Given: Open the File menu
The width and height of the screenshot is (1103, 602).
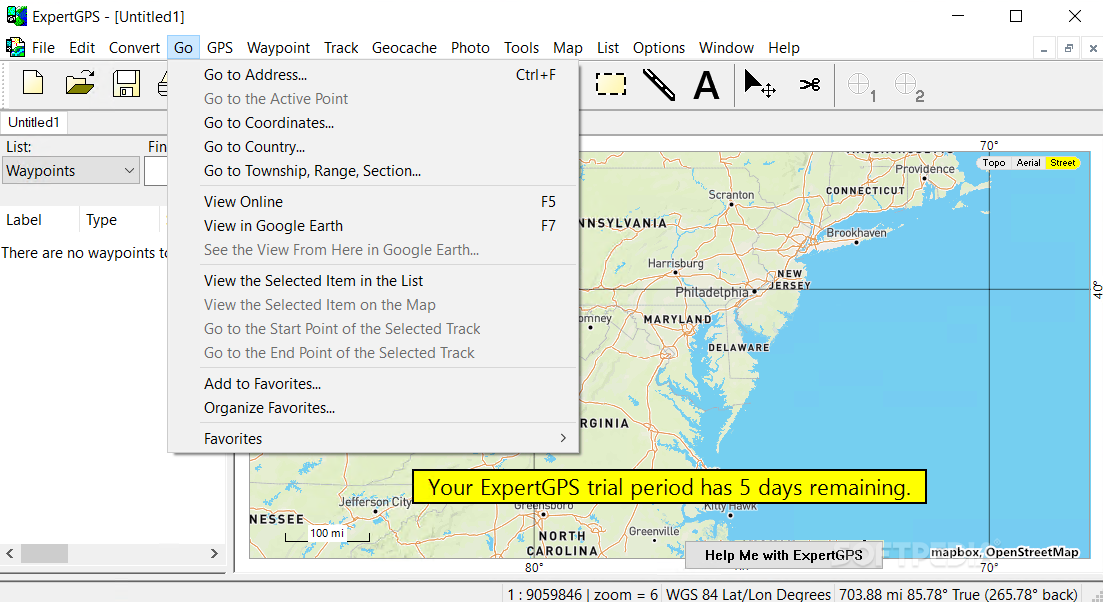Looking at the screenshot, I should click(x=43, y=48).
